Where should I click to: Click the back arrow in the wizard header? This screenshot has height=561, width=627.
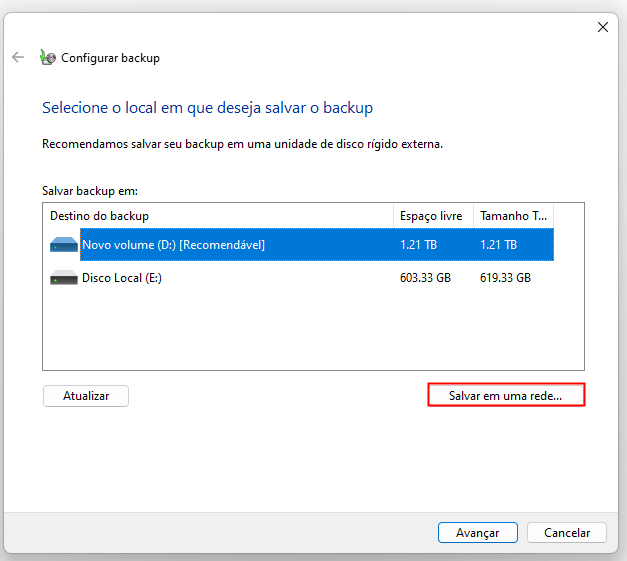click(18, 57)
